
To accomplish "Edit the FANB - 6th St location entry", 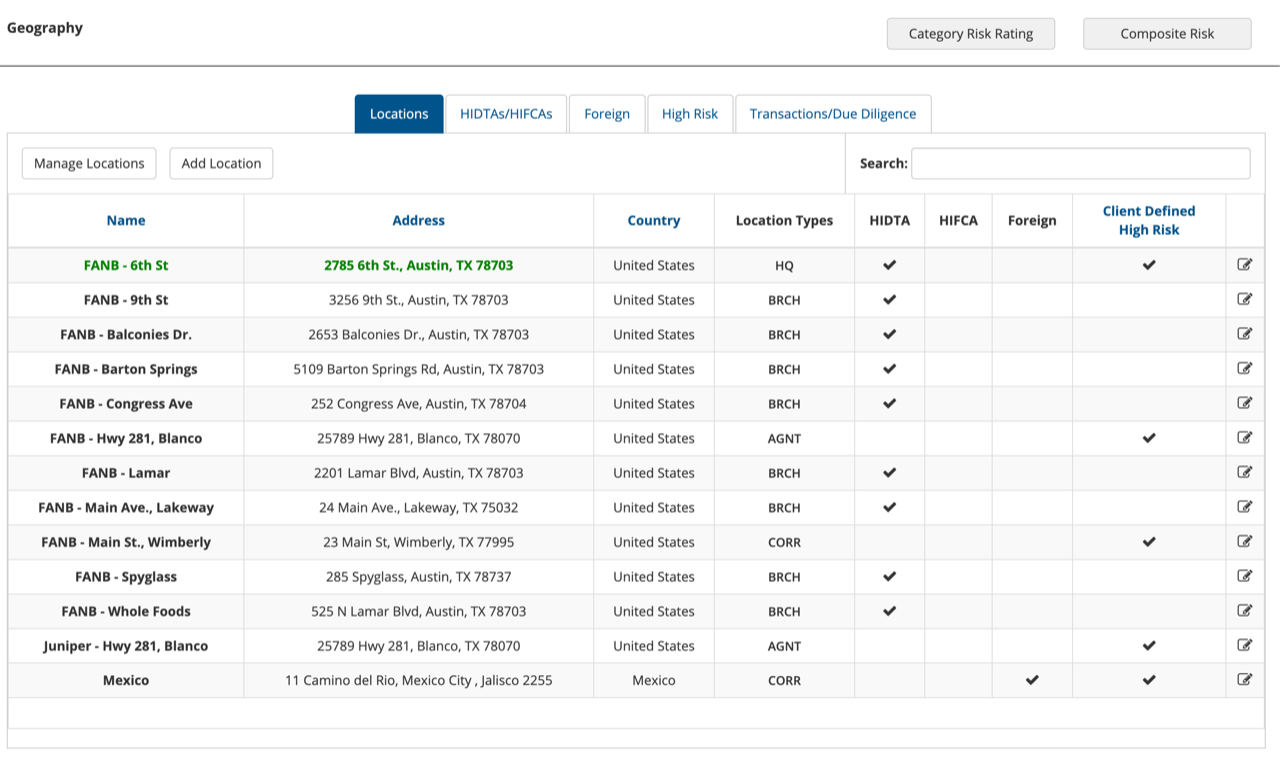I will 1245,265.
